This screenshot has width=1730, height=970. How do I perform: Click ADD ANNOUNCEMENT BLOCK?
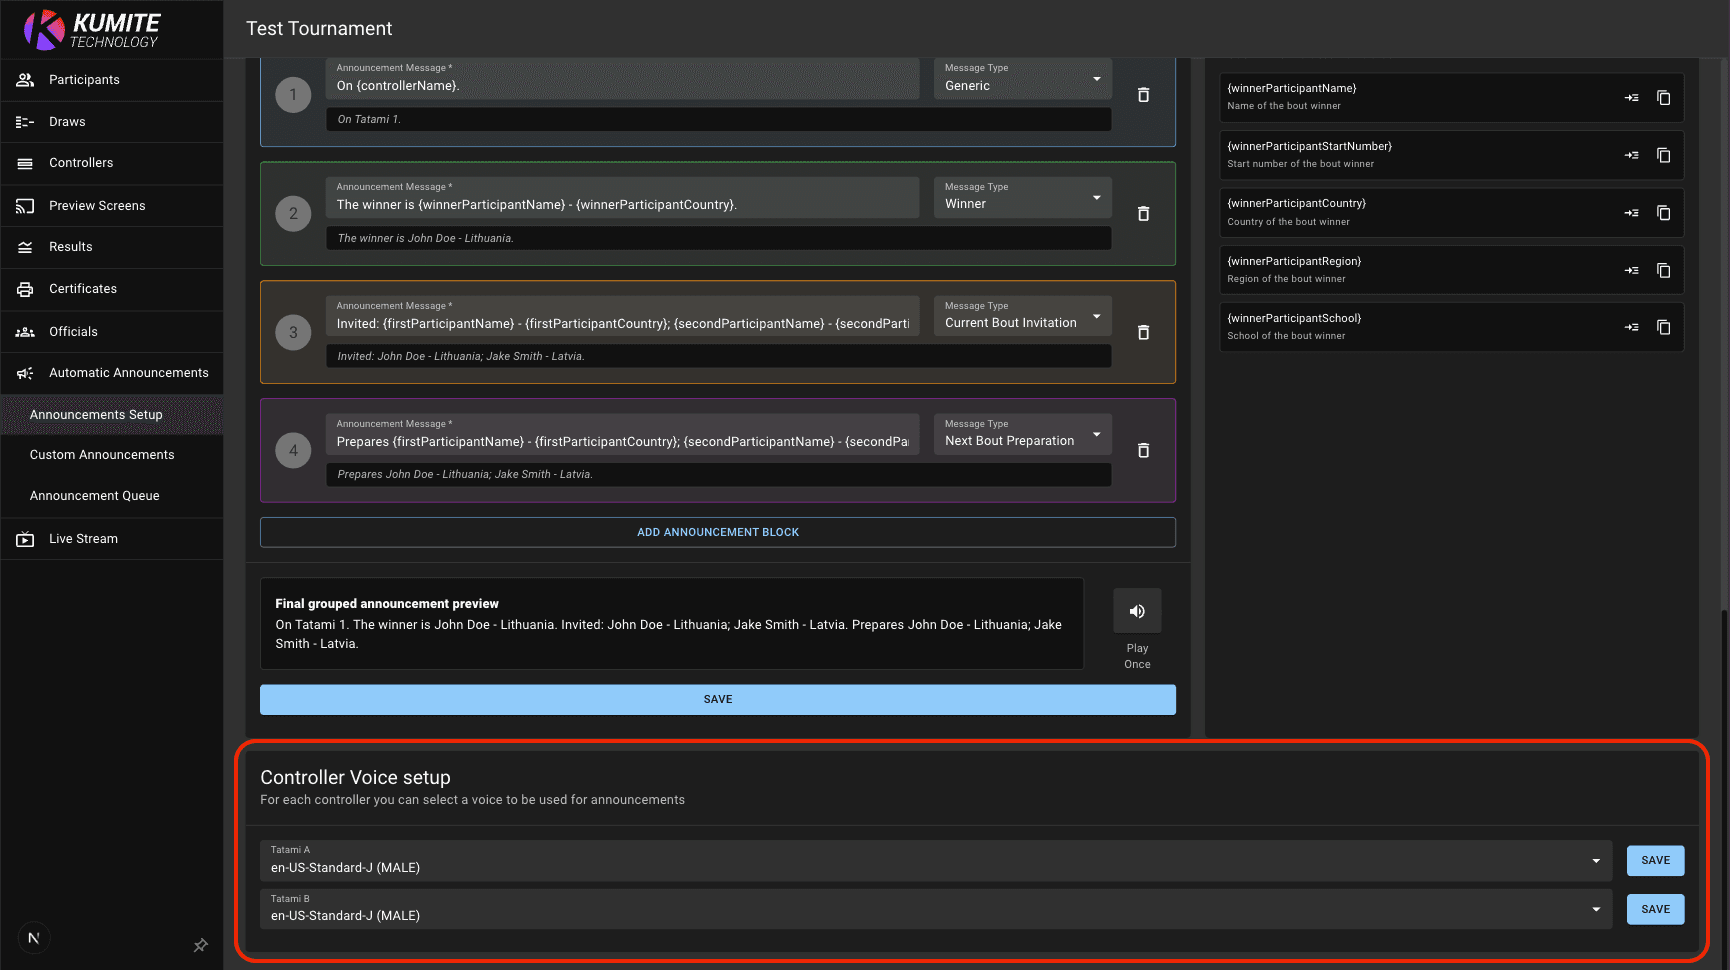717,531
